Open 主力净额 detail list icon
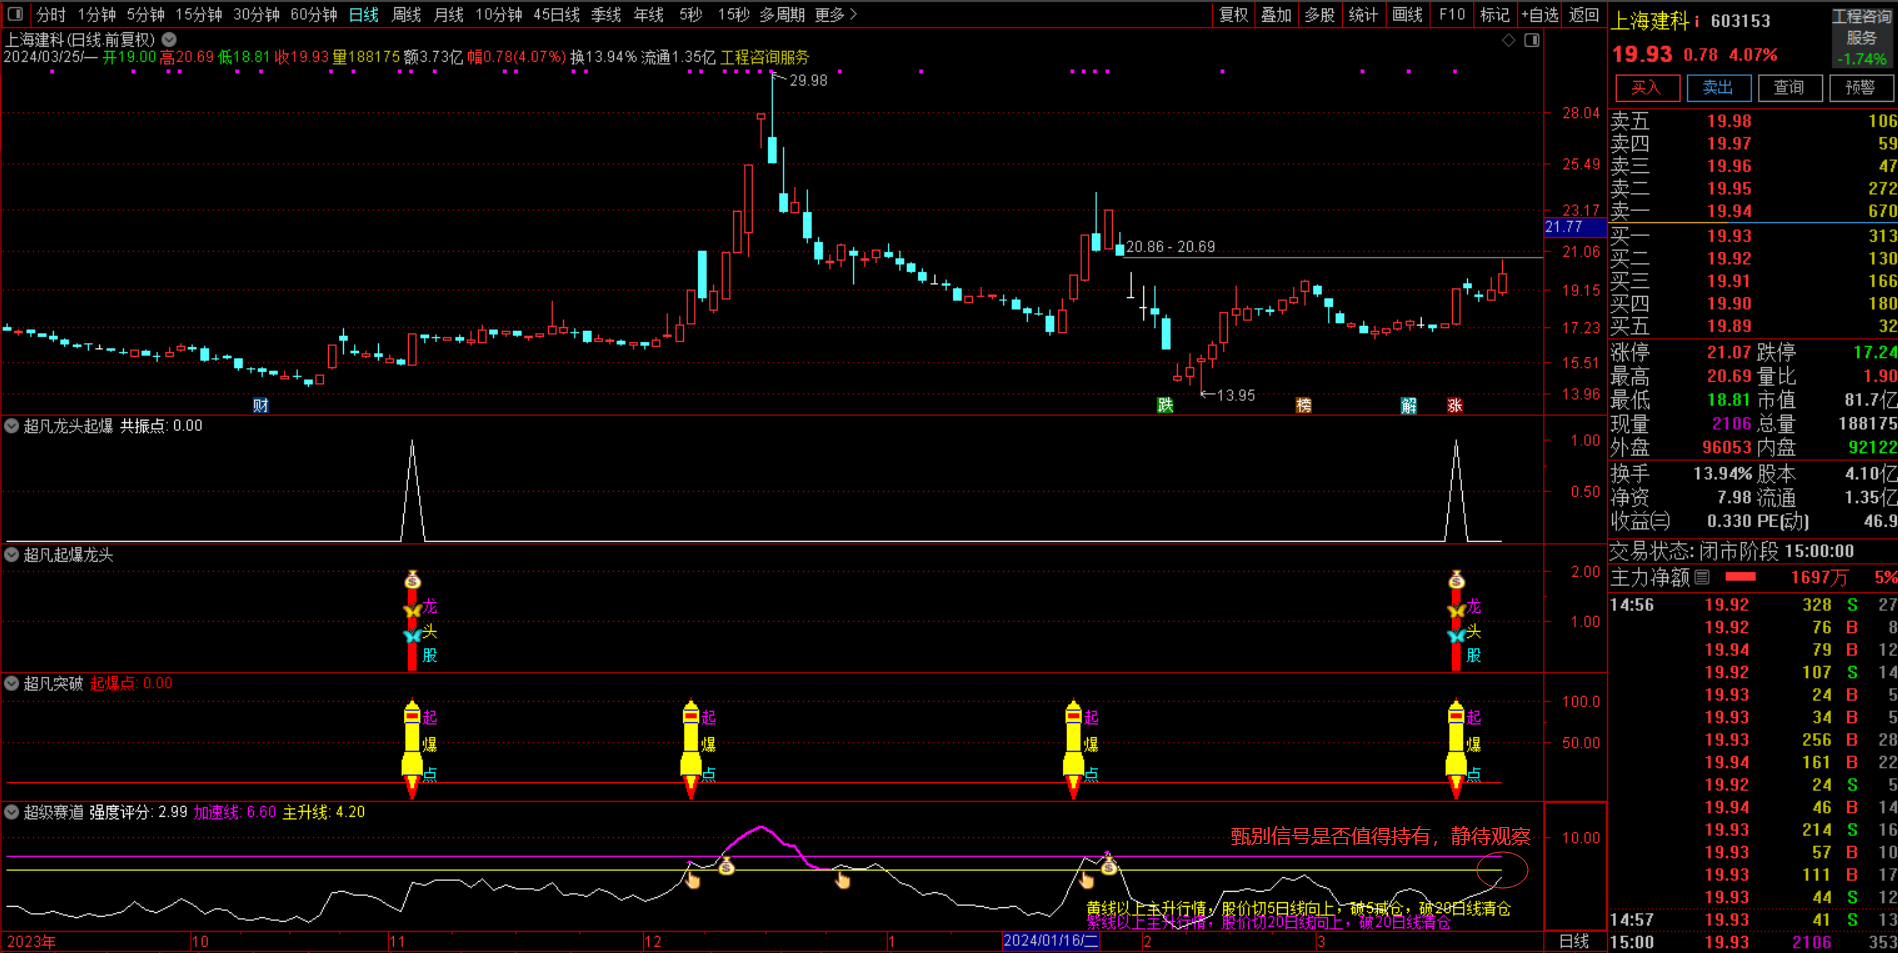Screen dimensions: 1898x953 [x=1702, y=577]
